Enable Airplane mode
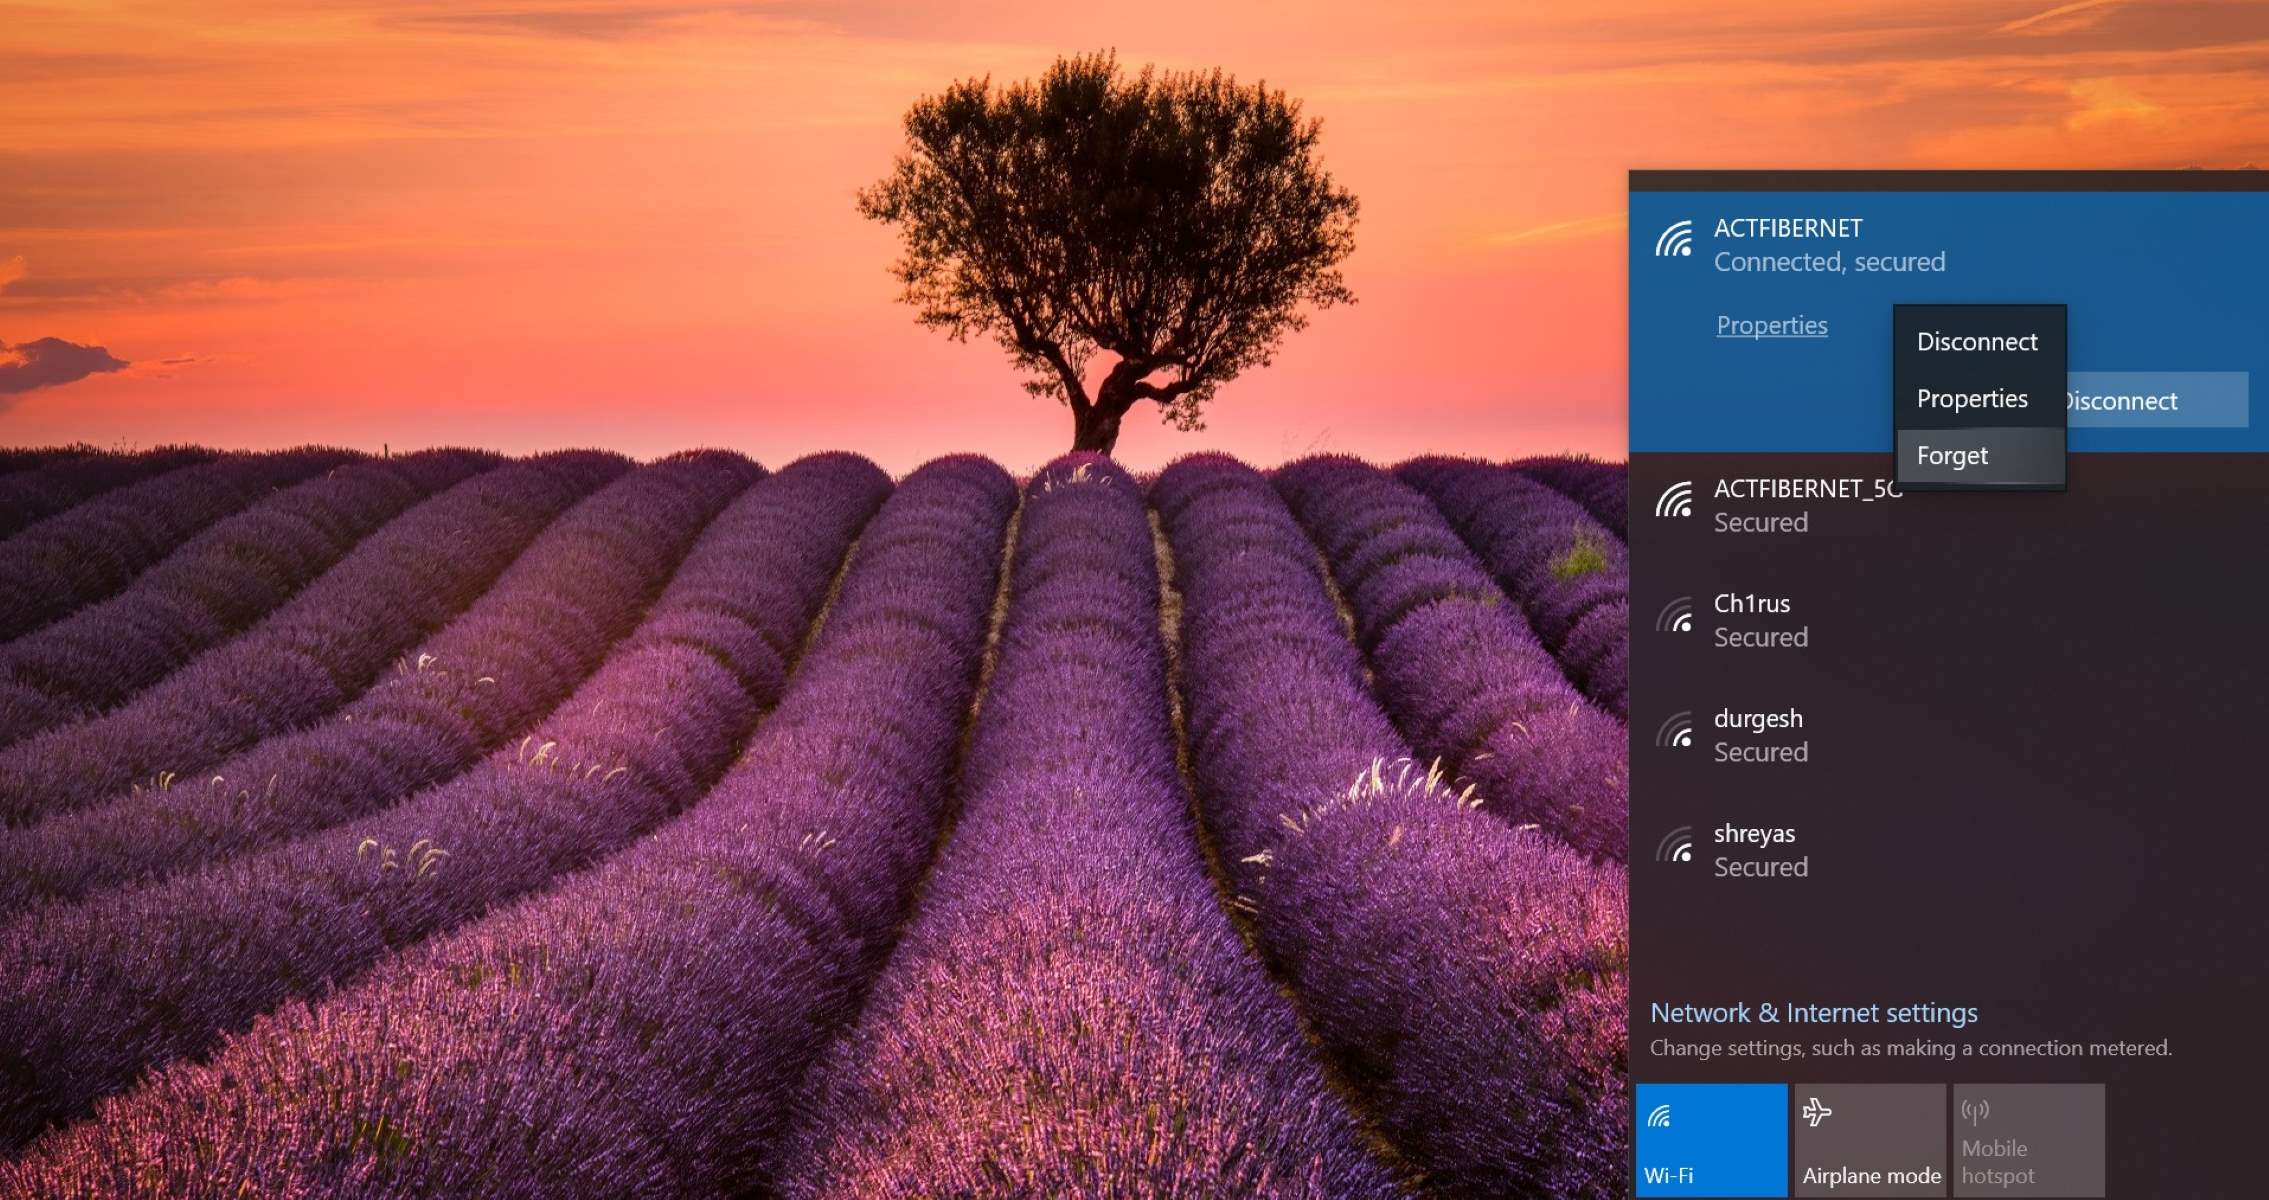2269x1200 pixels. pos(1869,1140)
